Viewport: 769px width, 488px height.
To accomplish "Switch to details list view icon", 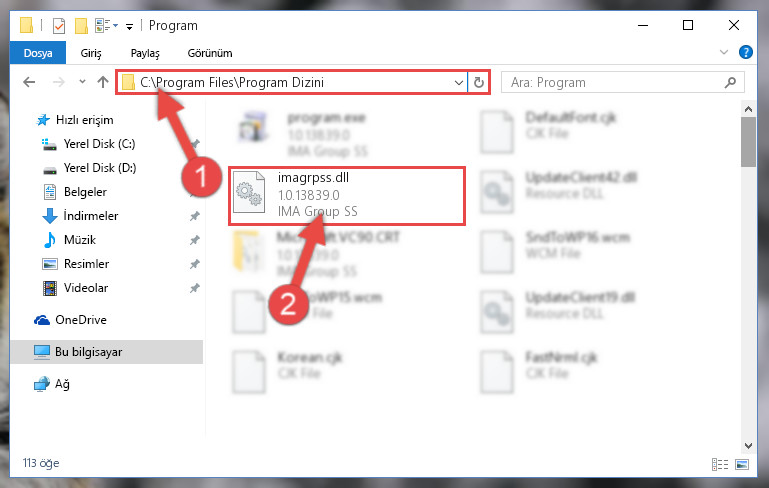I will (720, 464).
